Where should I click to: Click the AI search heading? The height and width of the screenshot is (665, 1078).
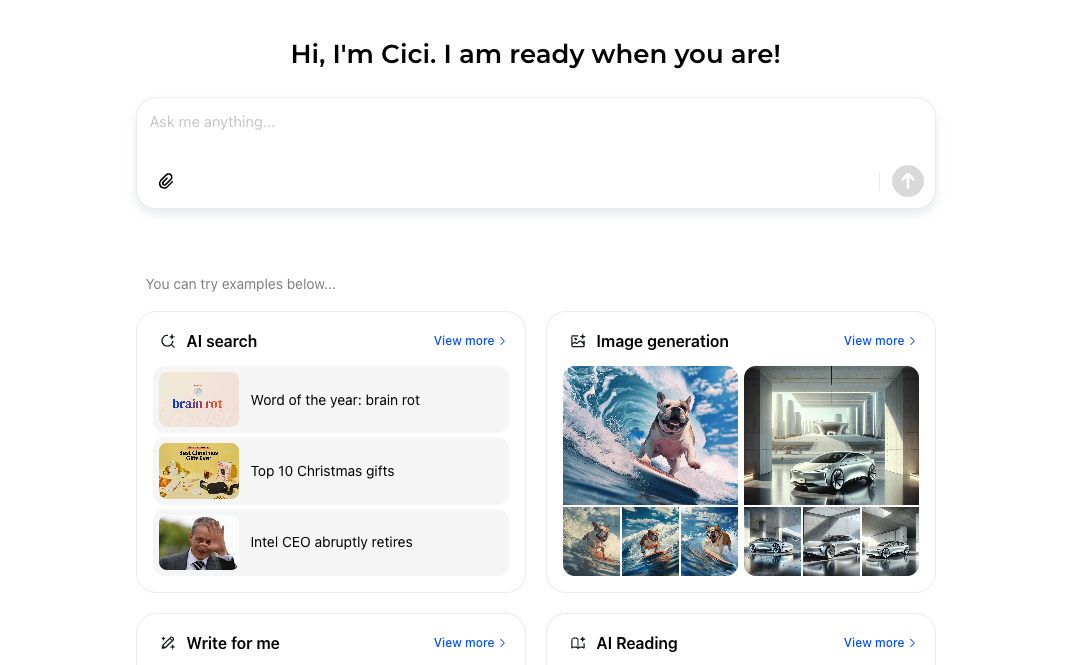point(221,341)
